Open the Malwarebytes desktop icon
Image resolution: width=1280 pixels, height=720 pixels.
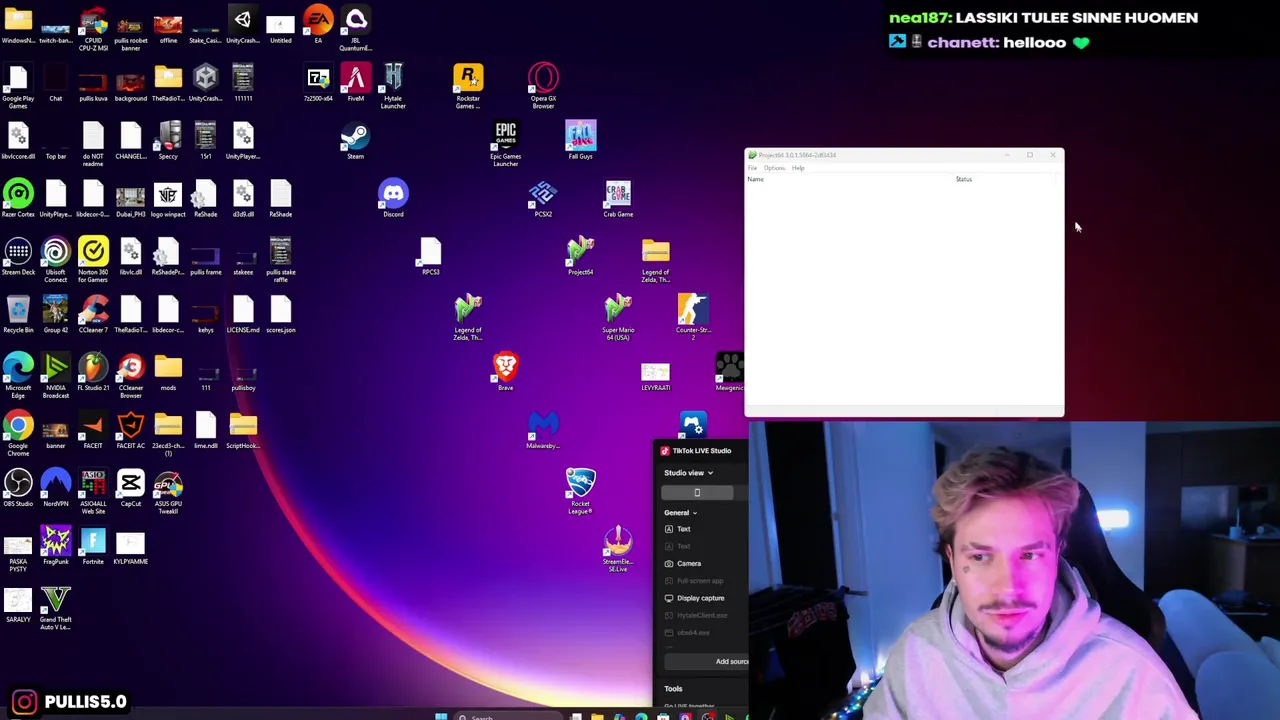[543, 430]
